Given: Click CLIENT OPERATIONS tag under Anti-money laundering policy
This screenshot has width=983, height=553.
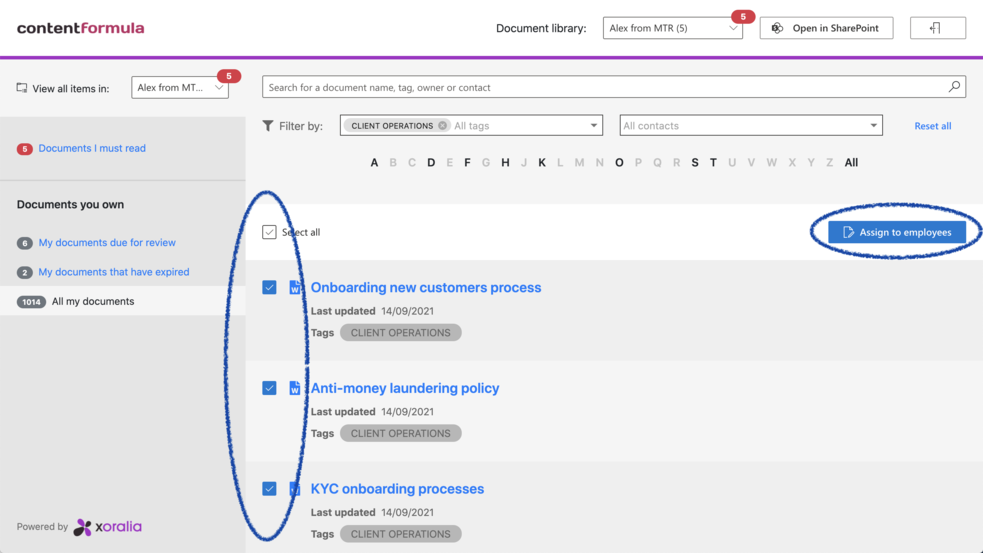Looking at the screenshot, I should pos(401,433).
